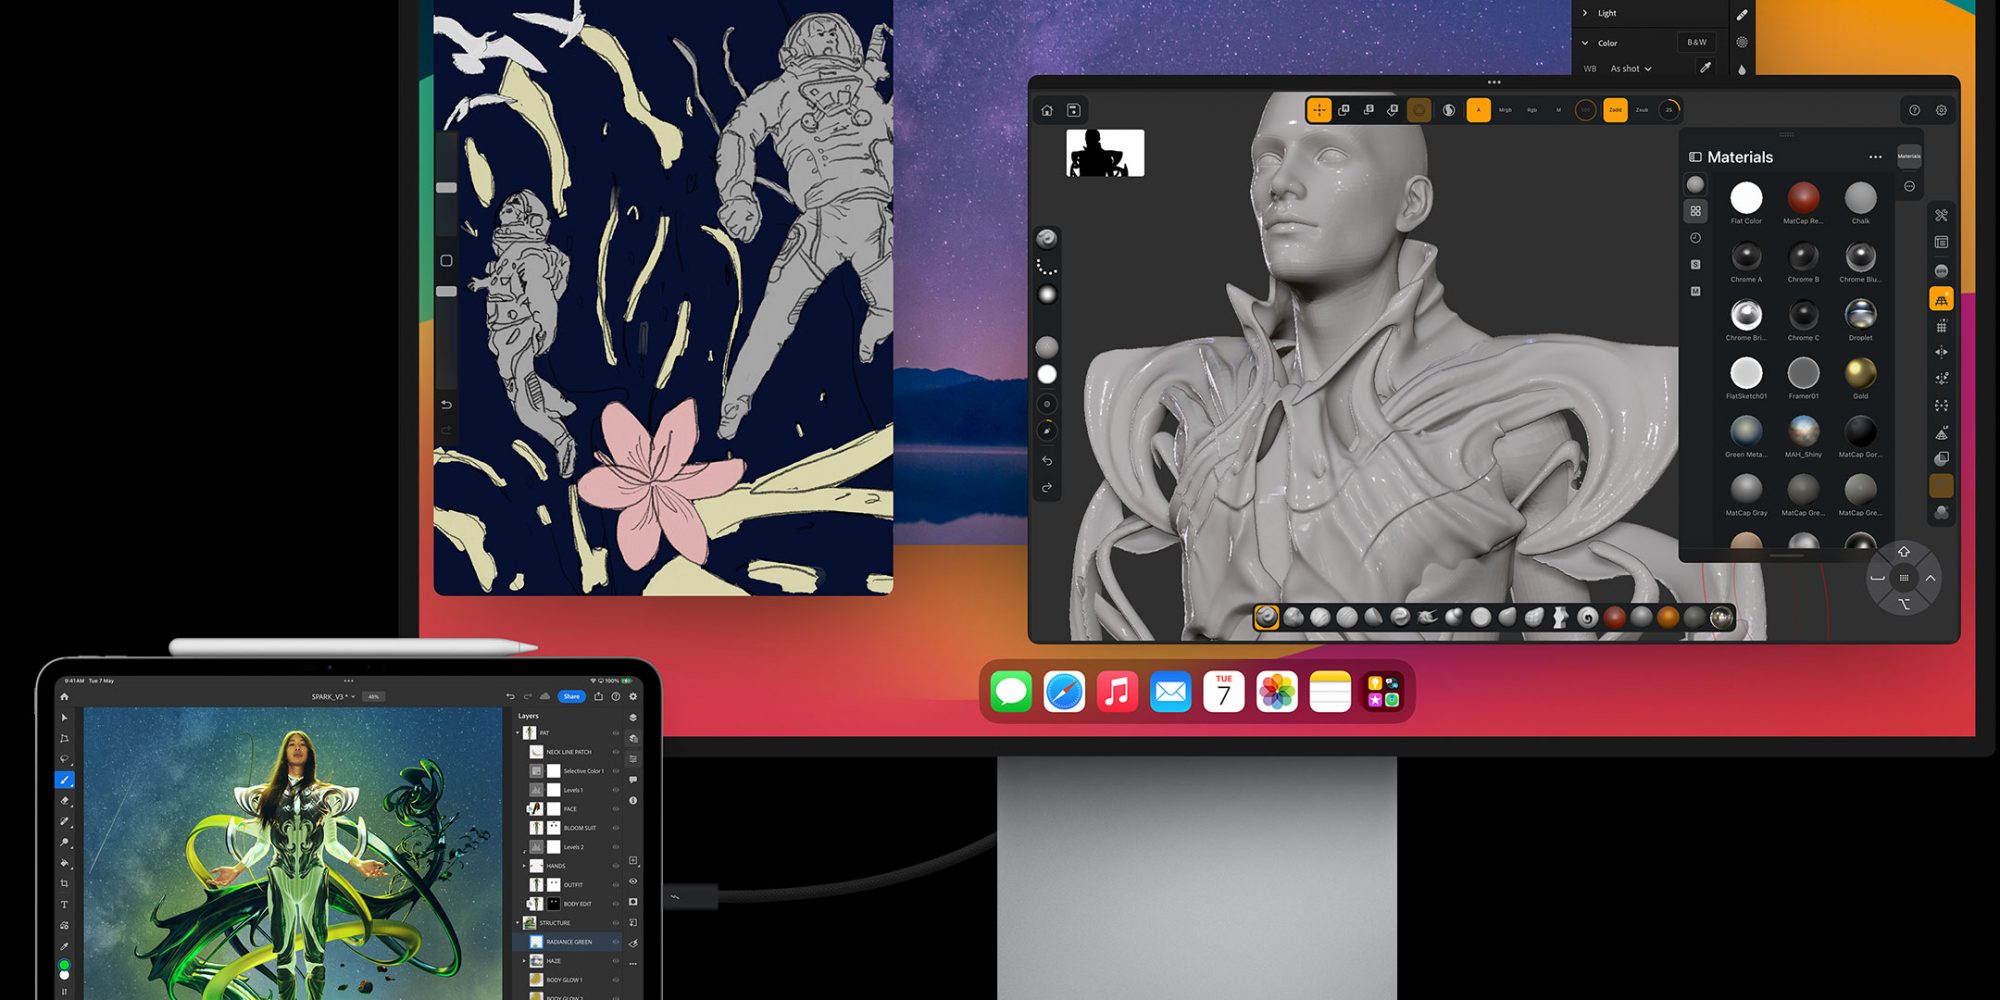
Task: Open the As shot white balance dropdown
Action: [1631, 69]
